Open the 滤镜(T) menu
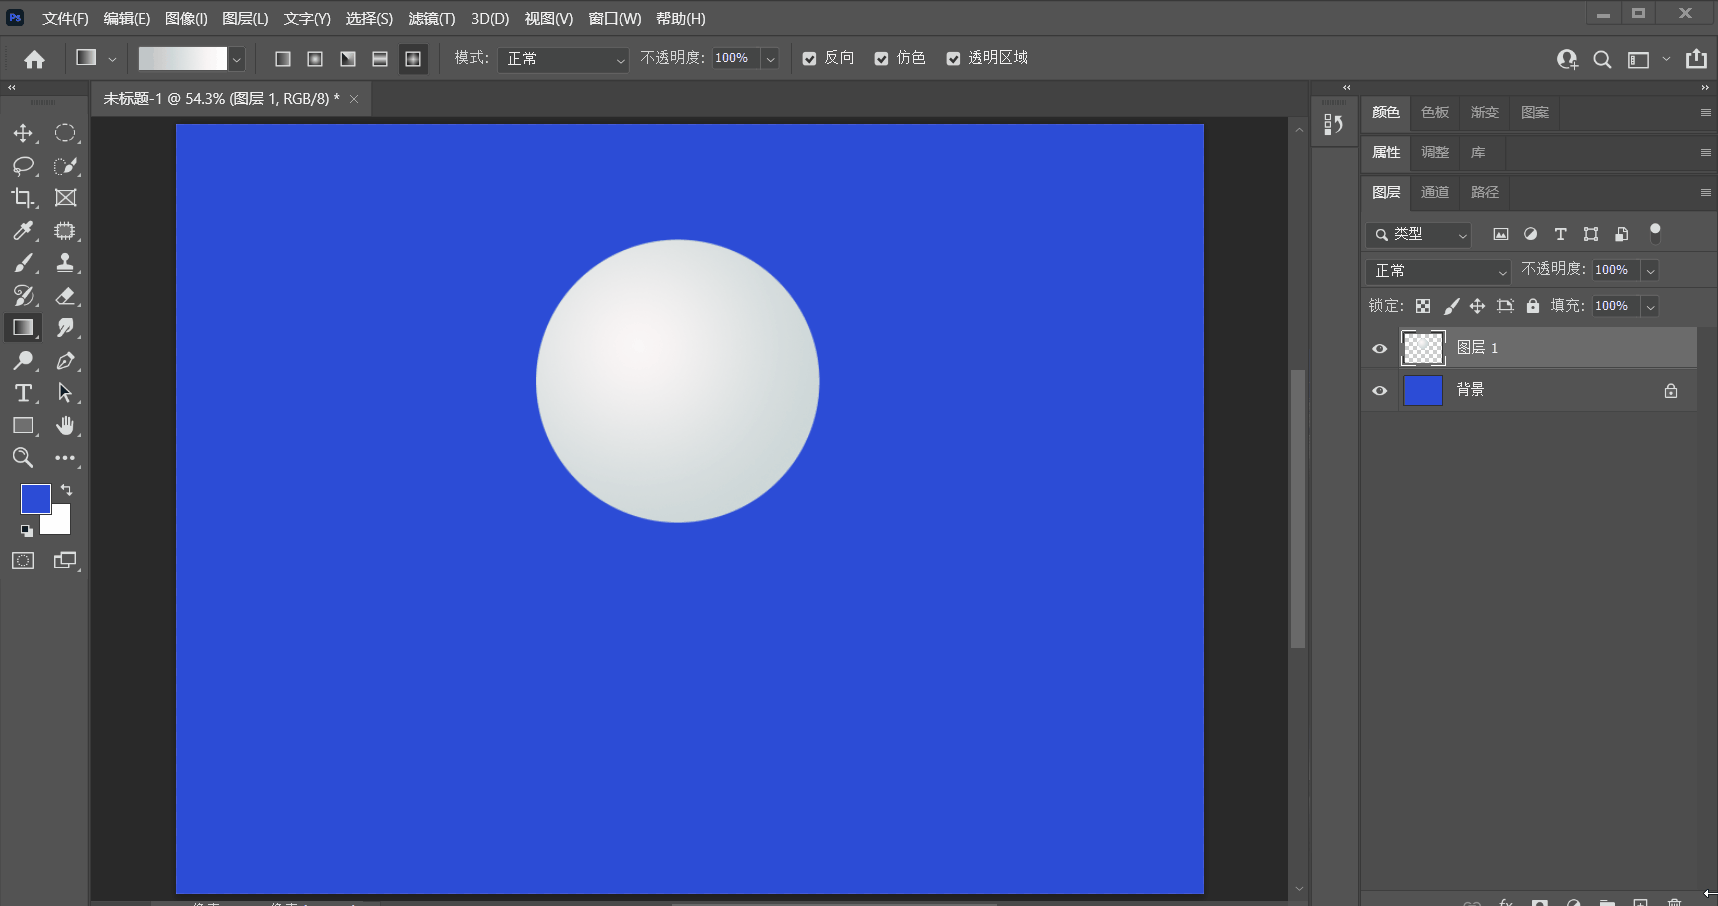Image resolution: width=1718 pixels, height=906 pixels. click(x=432, y=19)
